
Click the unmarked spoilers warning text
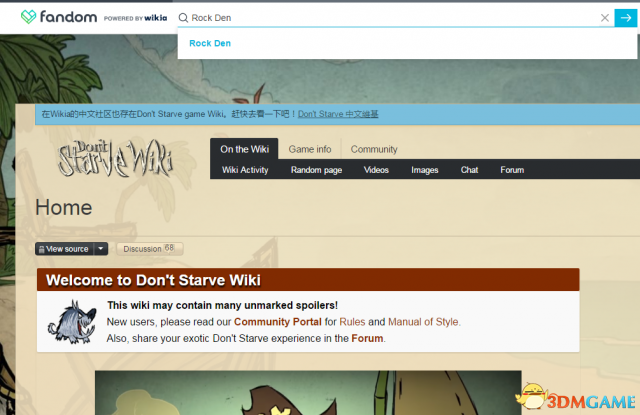(x=222, y=305)
